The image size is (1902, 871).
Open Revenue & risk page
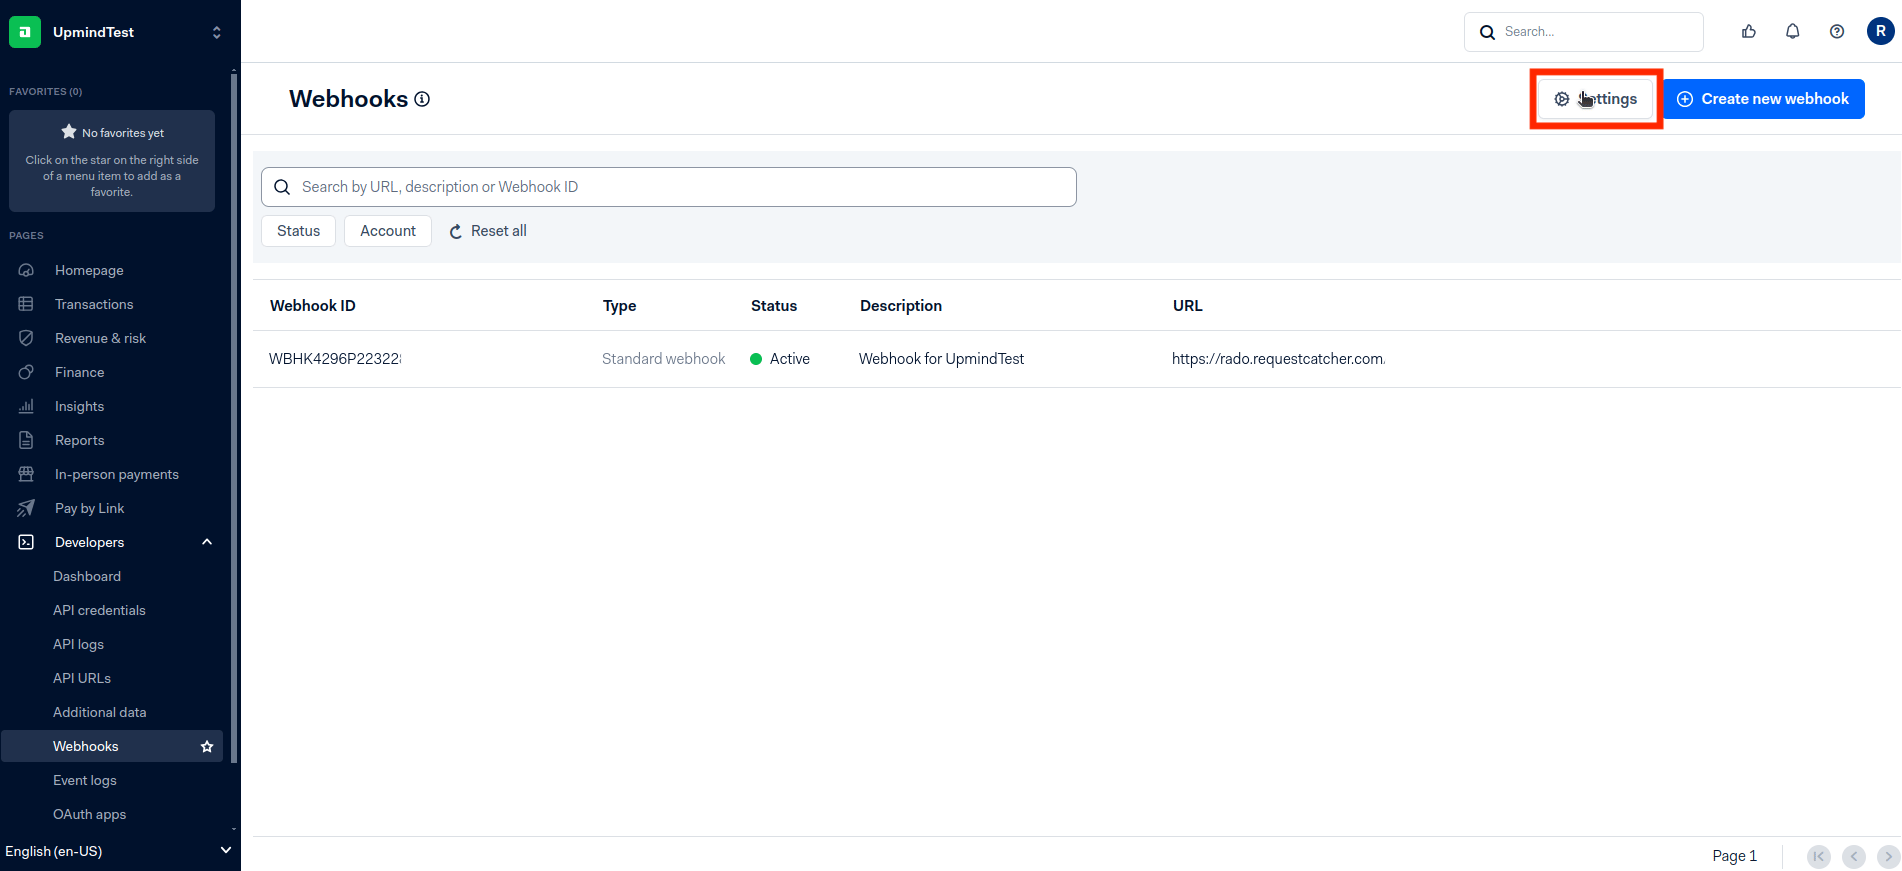100,338
